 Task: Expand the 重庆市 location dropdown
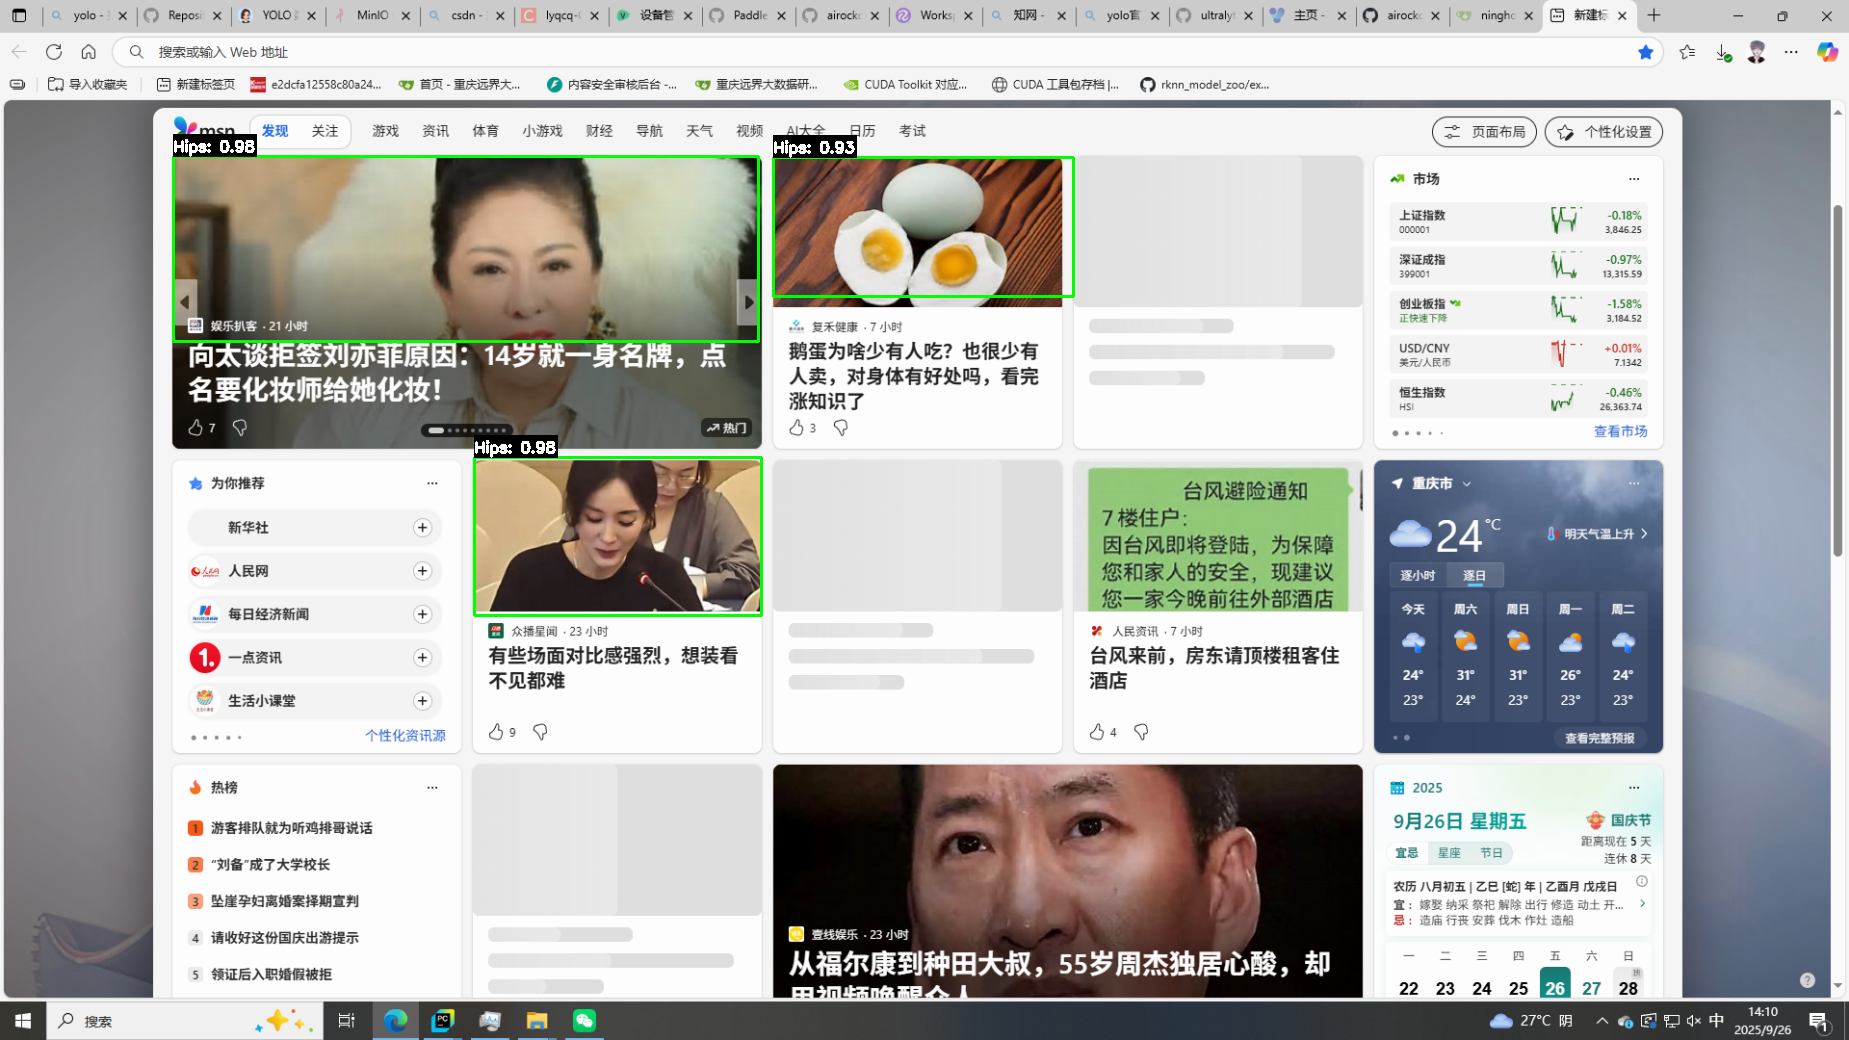pos(1467,484)
